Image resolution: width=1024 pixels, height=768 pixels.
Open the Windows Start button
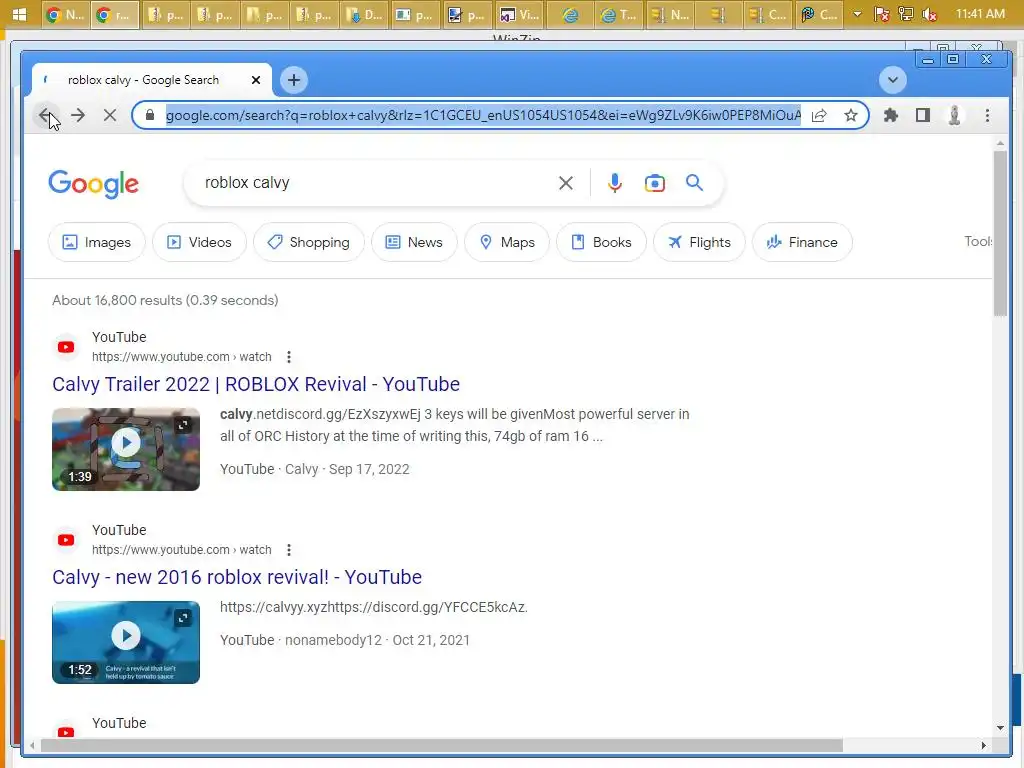pos(20,14)
